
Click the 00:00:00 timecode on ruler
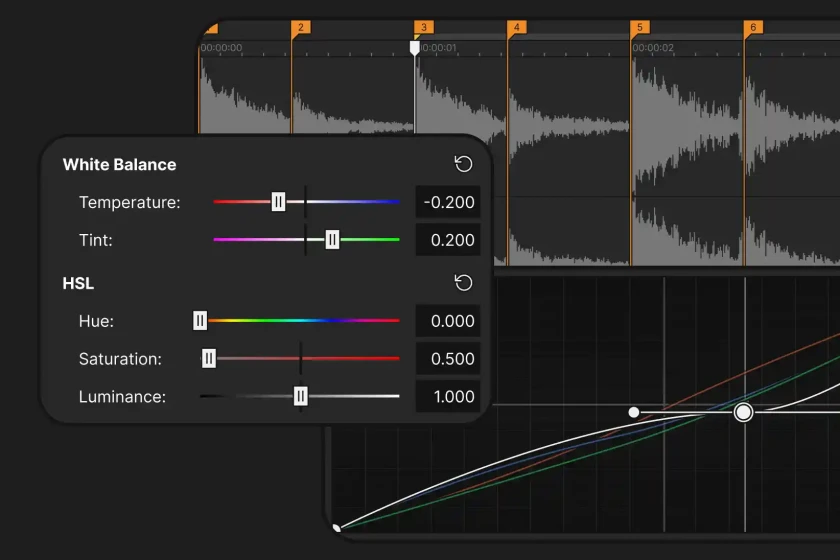[x=221, y=48]
